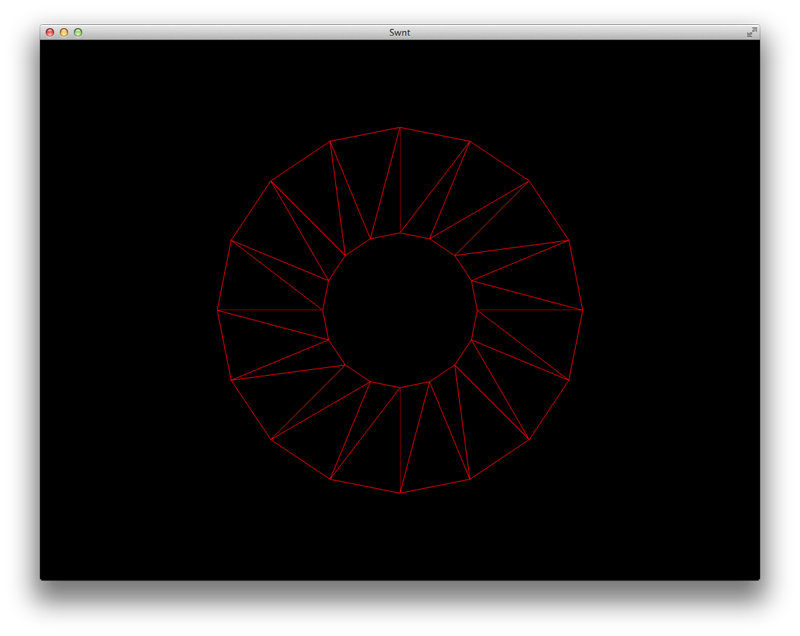Close the Swnt window with the red button
The height and width of the screenshot is (636, 800).
click(x=50, y=32)
